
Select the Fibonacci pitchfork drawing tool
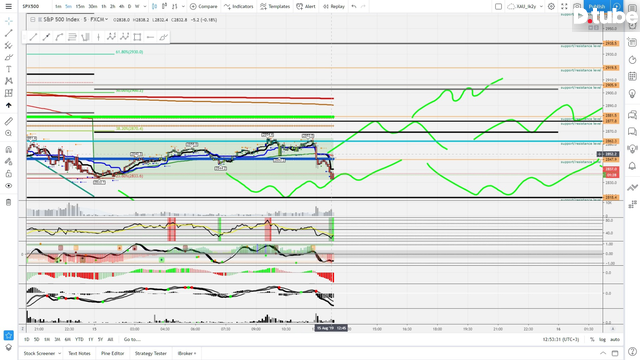point(9,45)
